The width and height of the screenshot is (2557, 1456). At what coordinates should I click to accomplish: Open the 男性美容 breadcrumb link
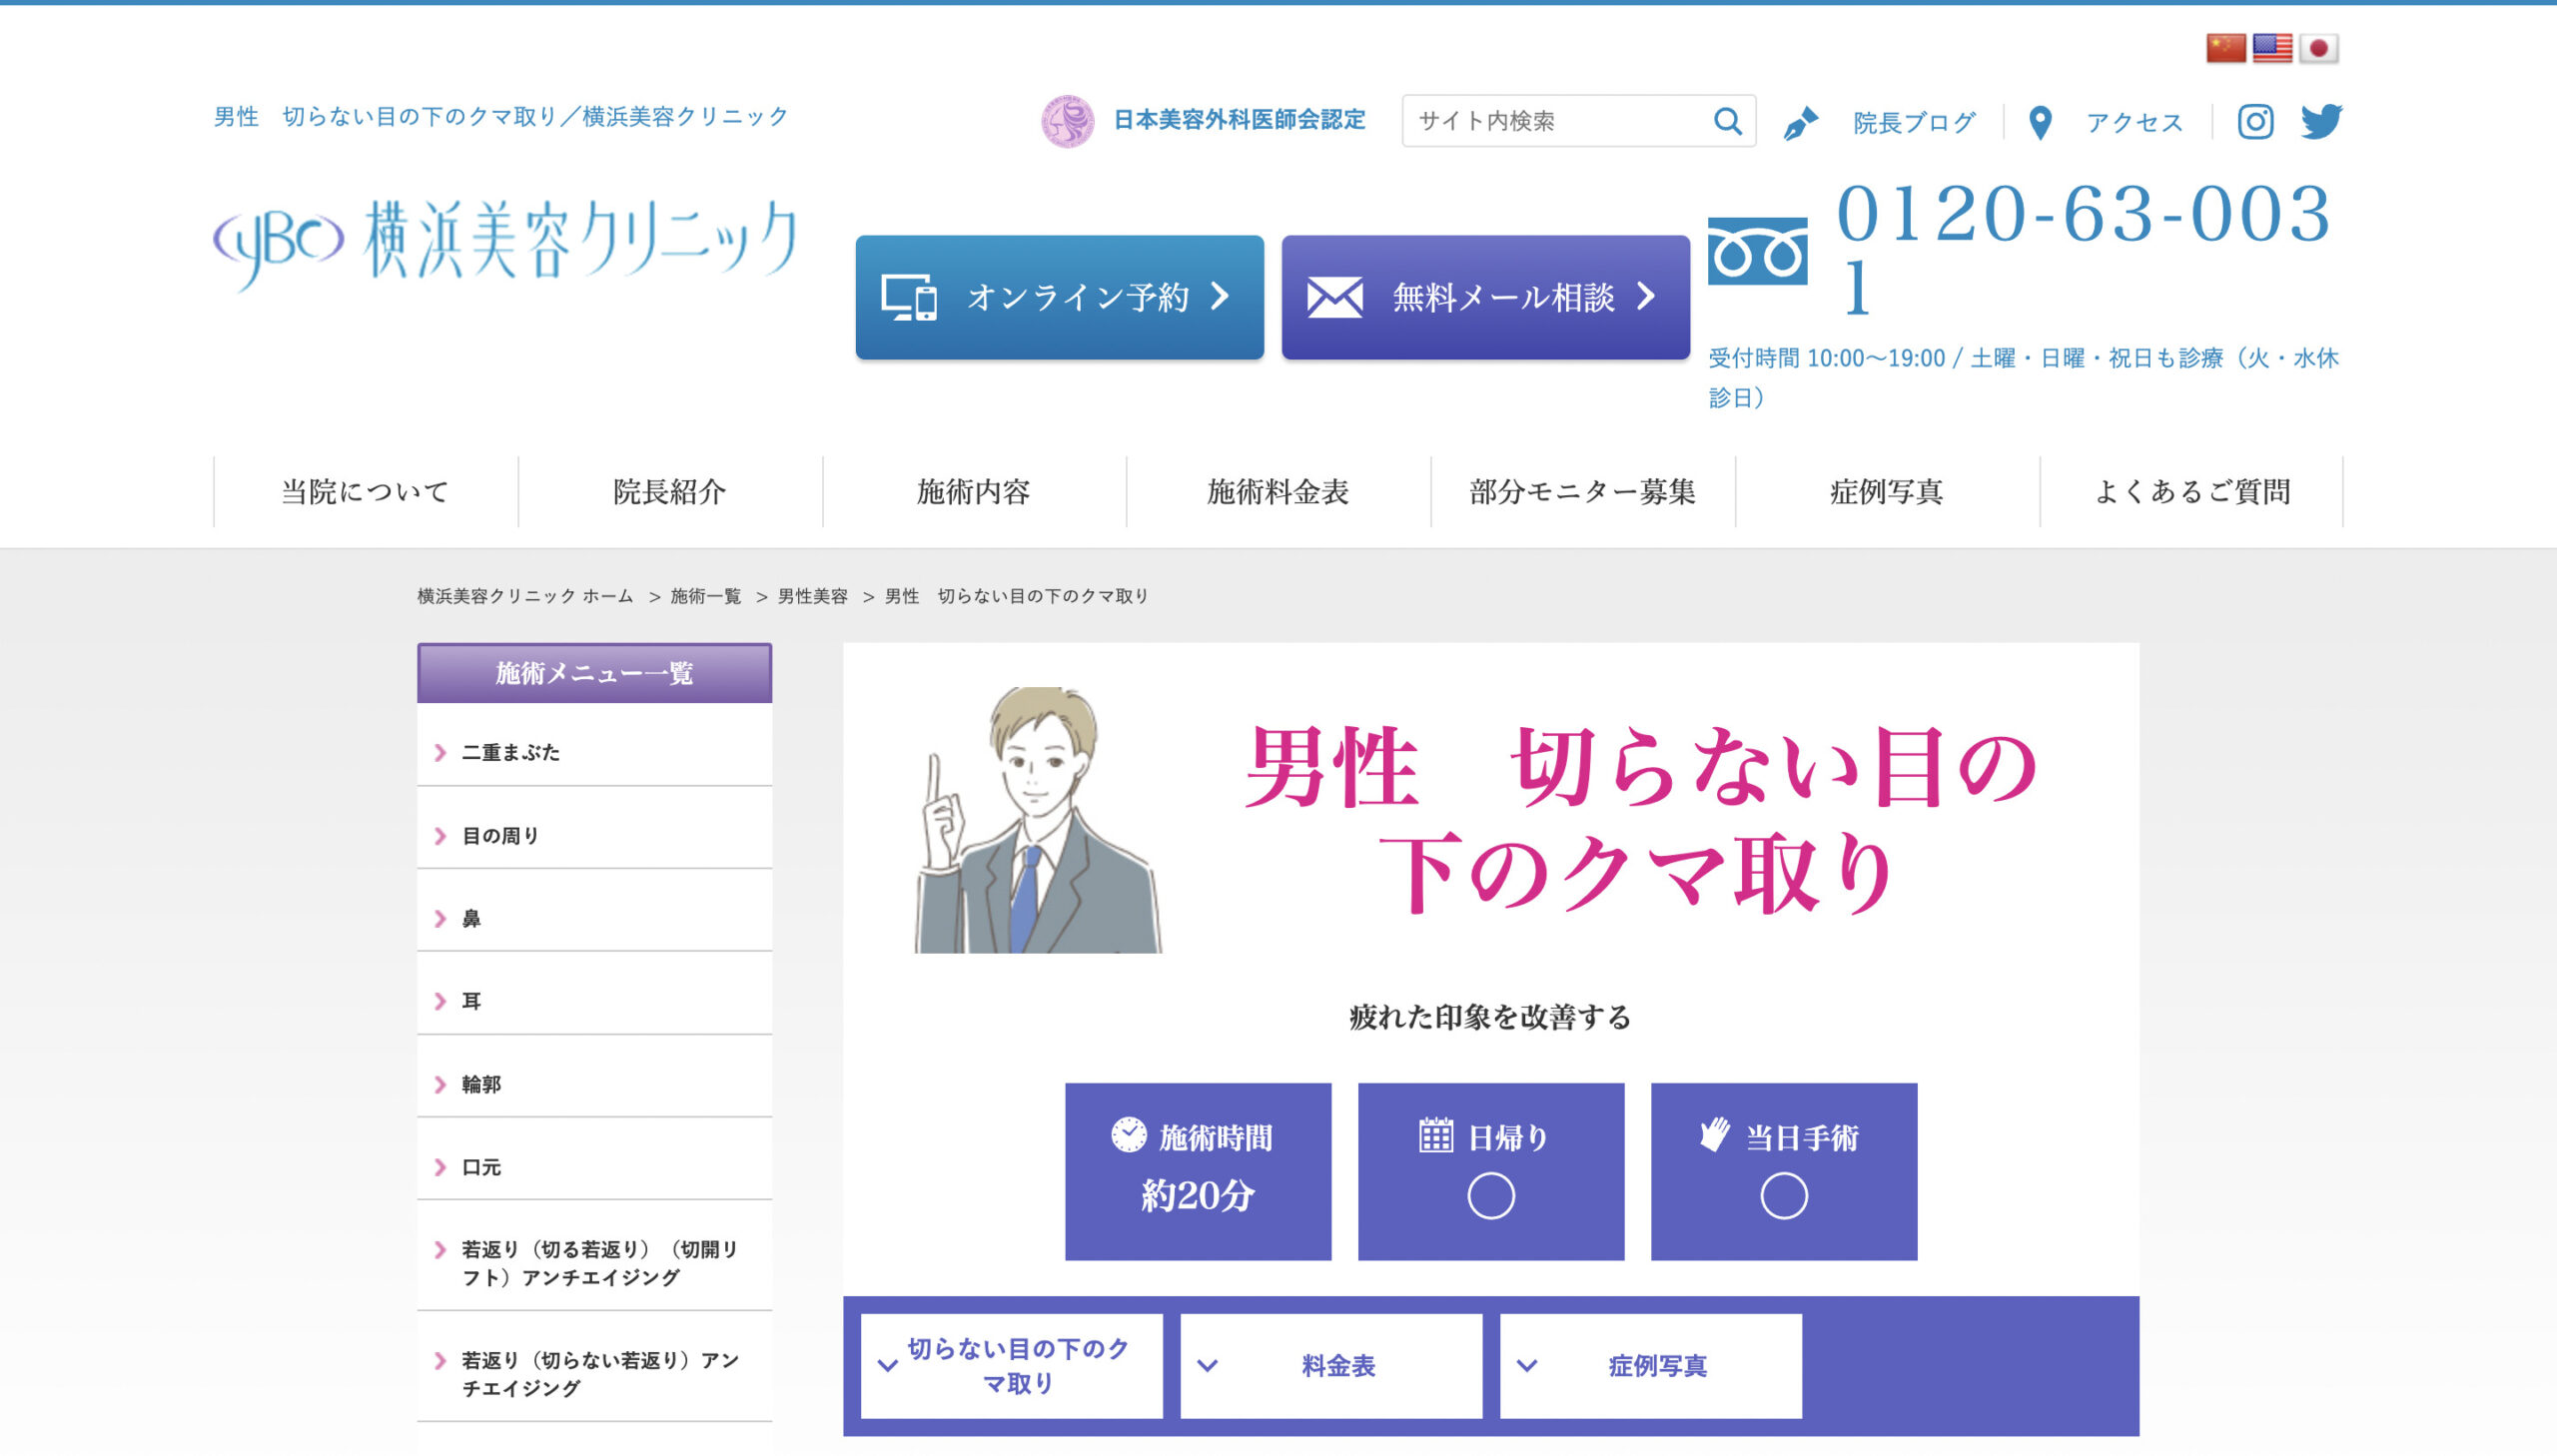[813, 595]
